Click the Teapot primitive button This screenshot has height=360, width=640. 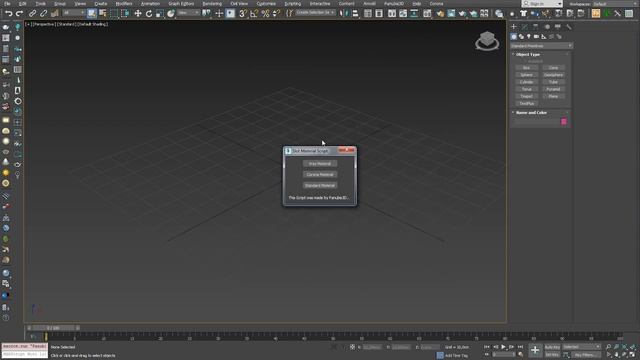[527, 96]
